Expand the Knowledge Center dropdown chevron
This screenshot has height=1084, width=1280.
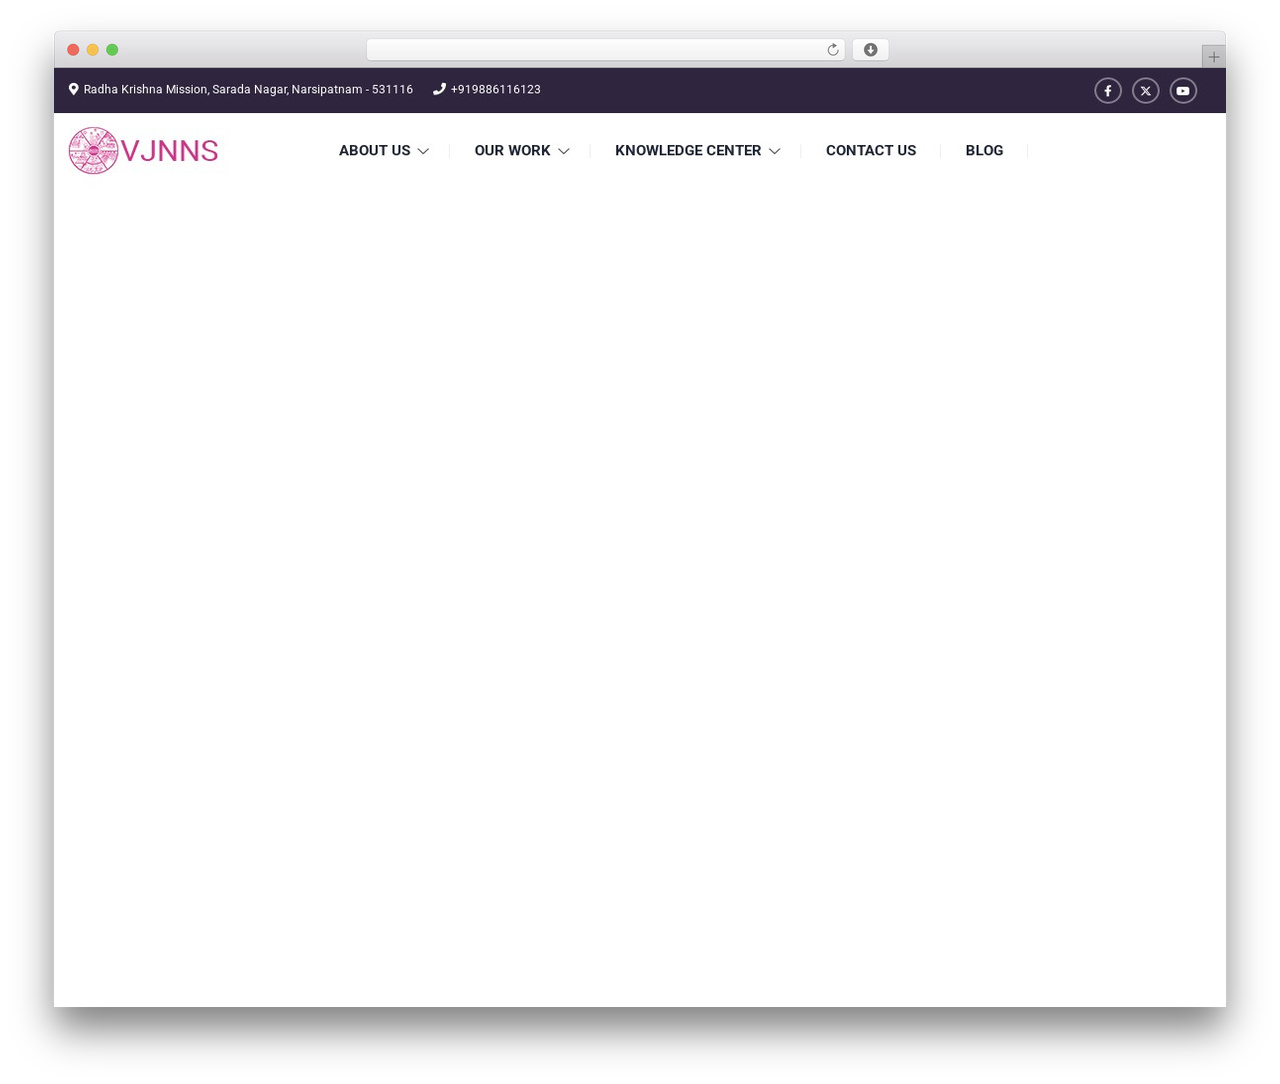[x=774, y=151]
